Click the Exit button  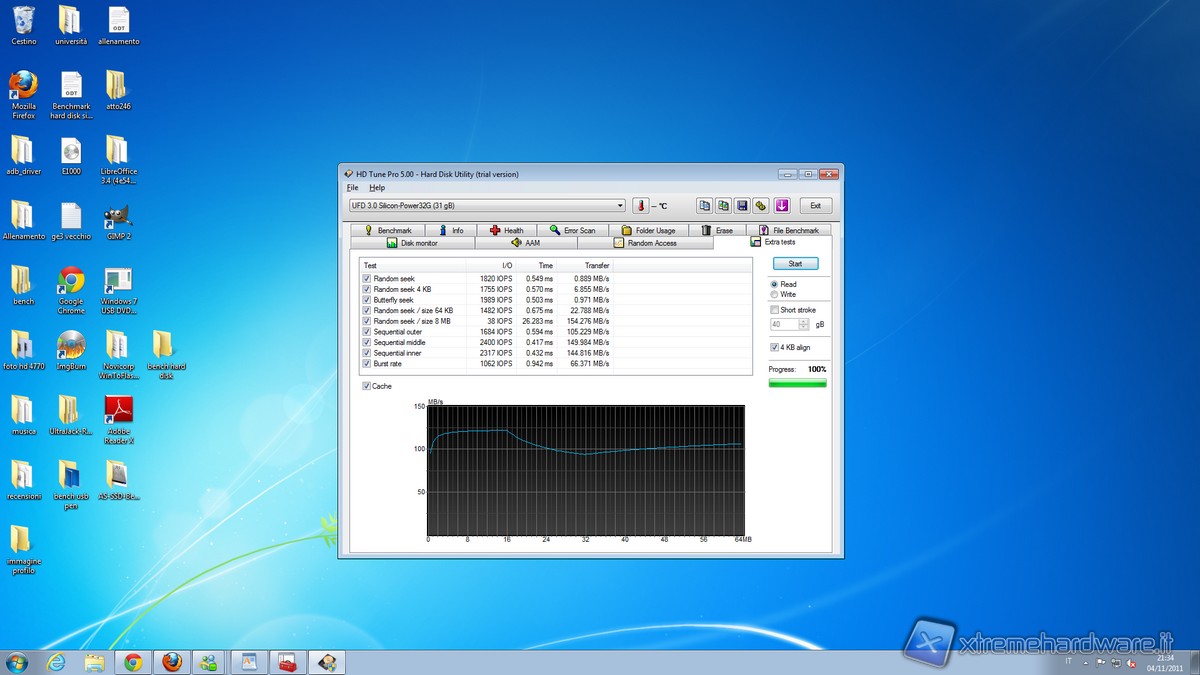pyautogui.click(x=815, y=206)
